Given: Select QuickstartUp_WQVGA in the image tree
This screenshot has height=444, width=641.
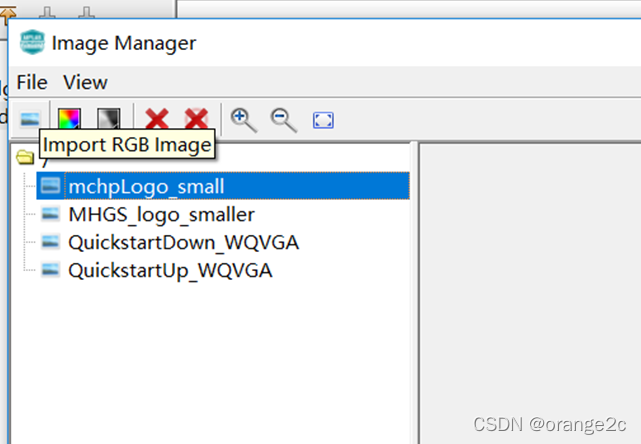Looking at the screenshot, I should click(x=170, y=271).
